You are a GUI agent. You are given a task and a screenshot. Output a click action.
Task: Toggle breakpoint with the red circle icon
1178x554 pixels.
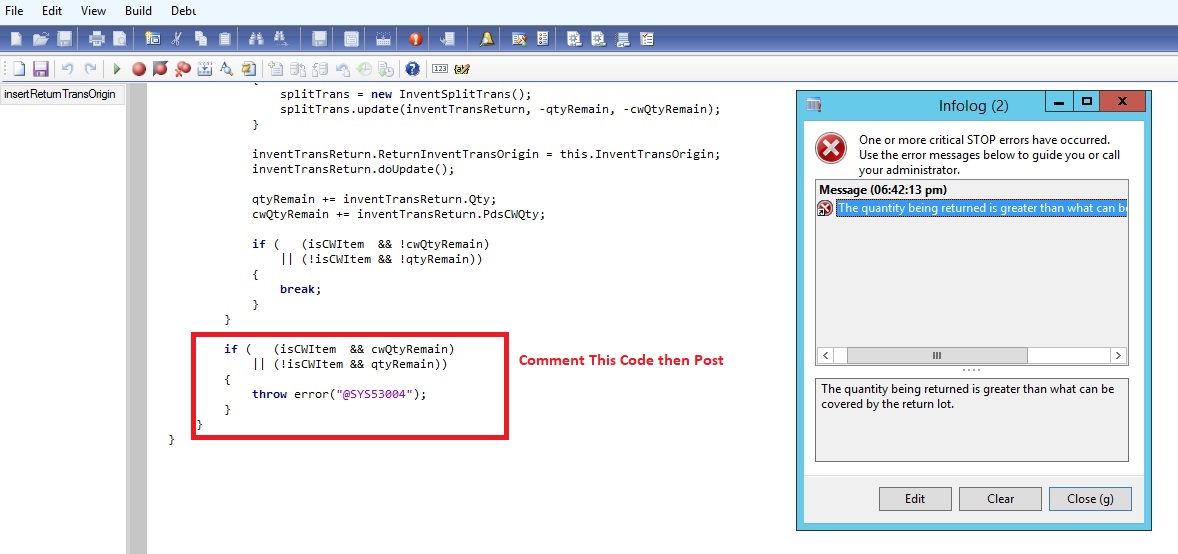pyautogui.click(x=139, y=69)
